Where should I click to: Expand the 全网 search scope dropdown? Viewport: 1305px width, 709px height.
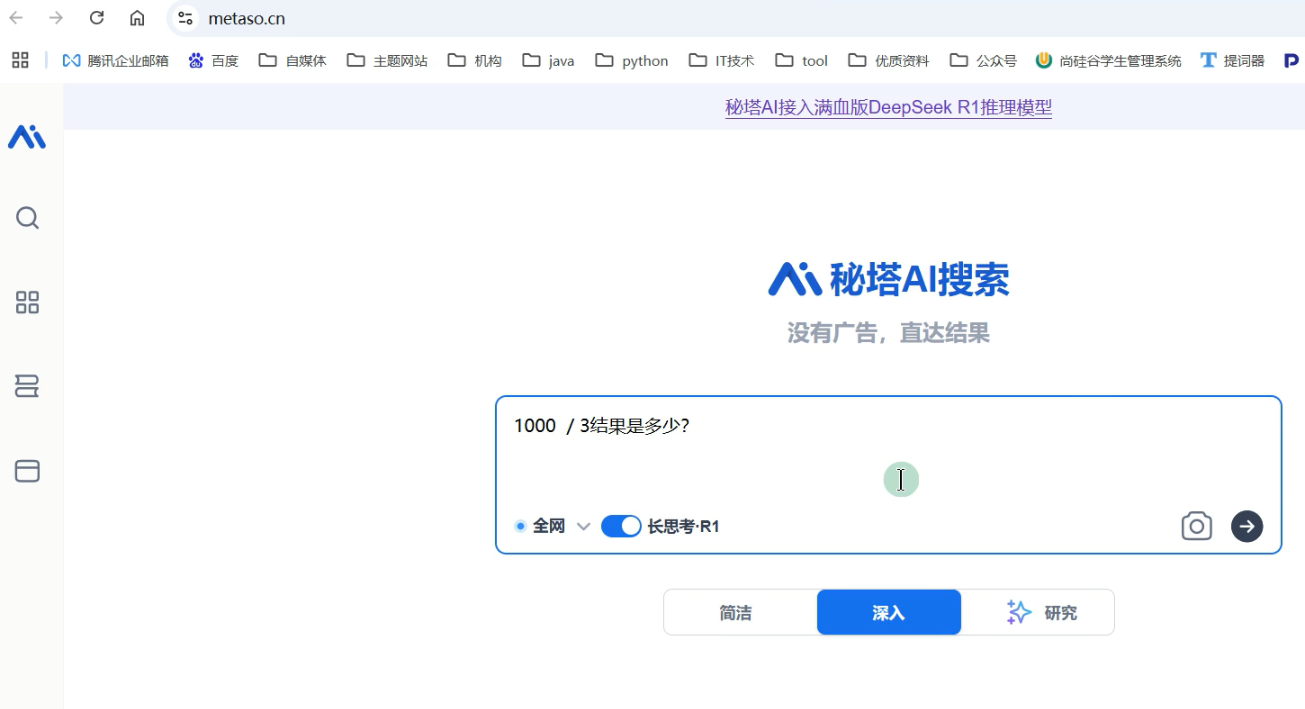click(x=552, y=526)
